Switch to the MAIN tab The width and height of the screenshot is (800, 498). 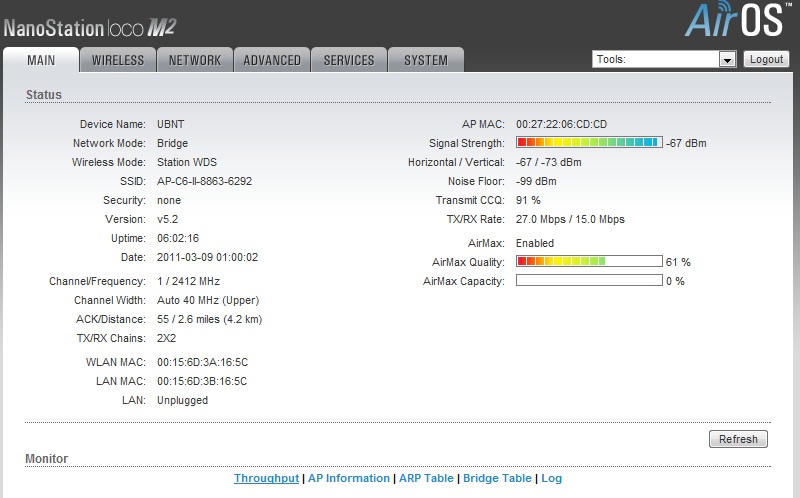tap(41, 60)
